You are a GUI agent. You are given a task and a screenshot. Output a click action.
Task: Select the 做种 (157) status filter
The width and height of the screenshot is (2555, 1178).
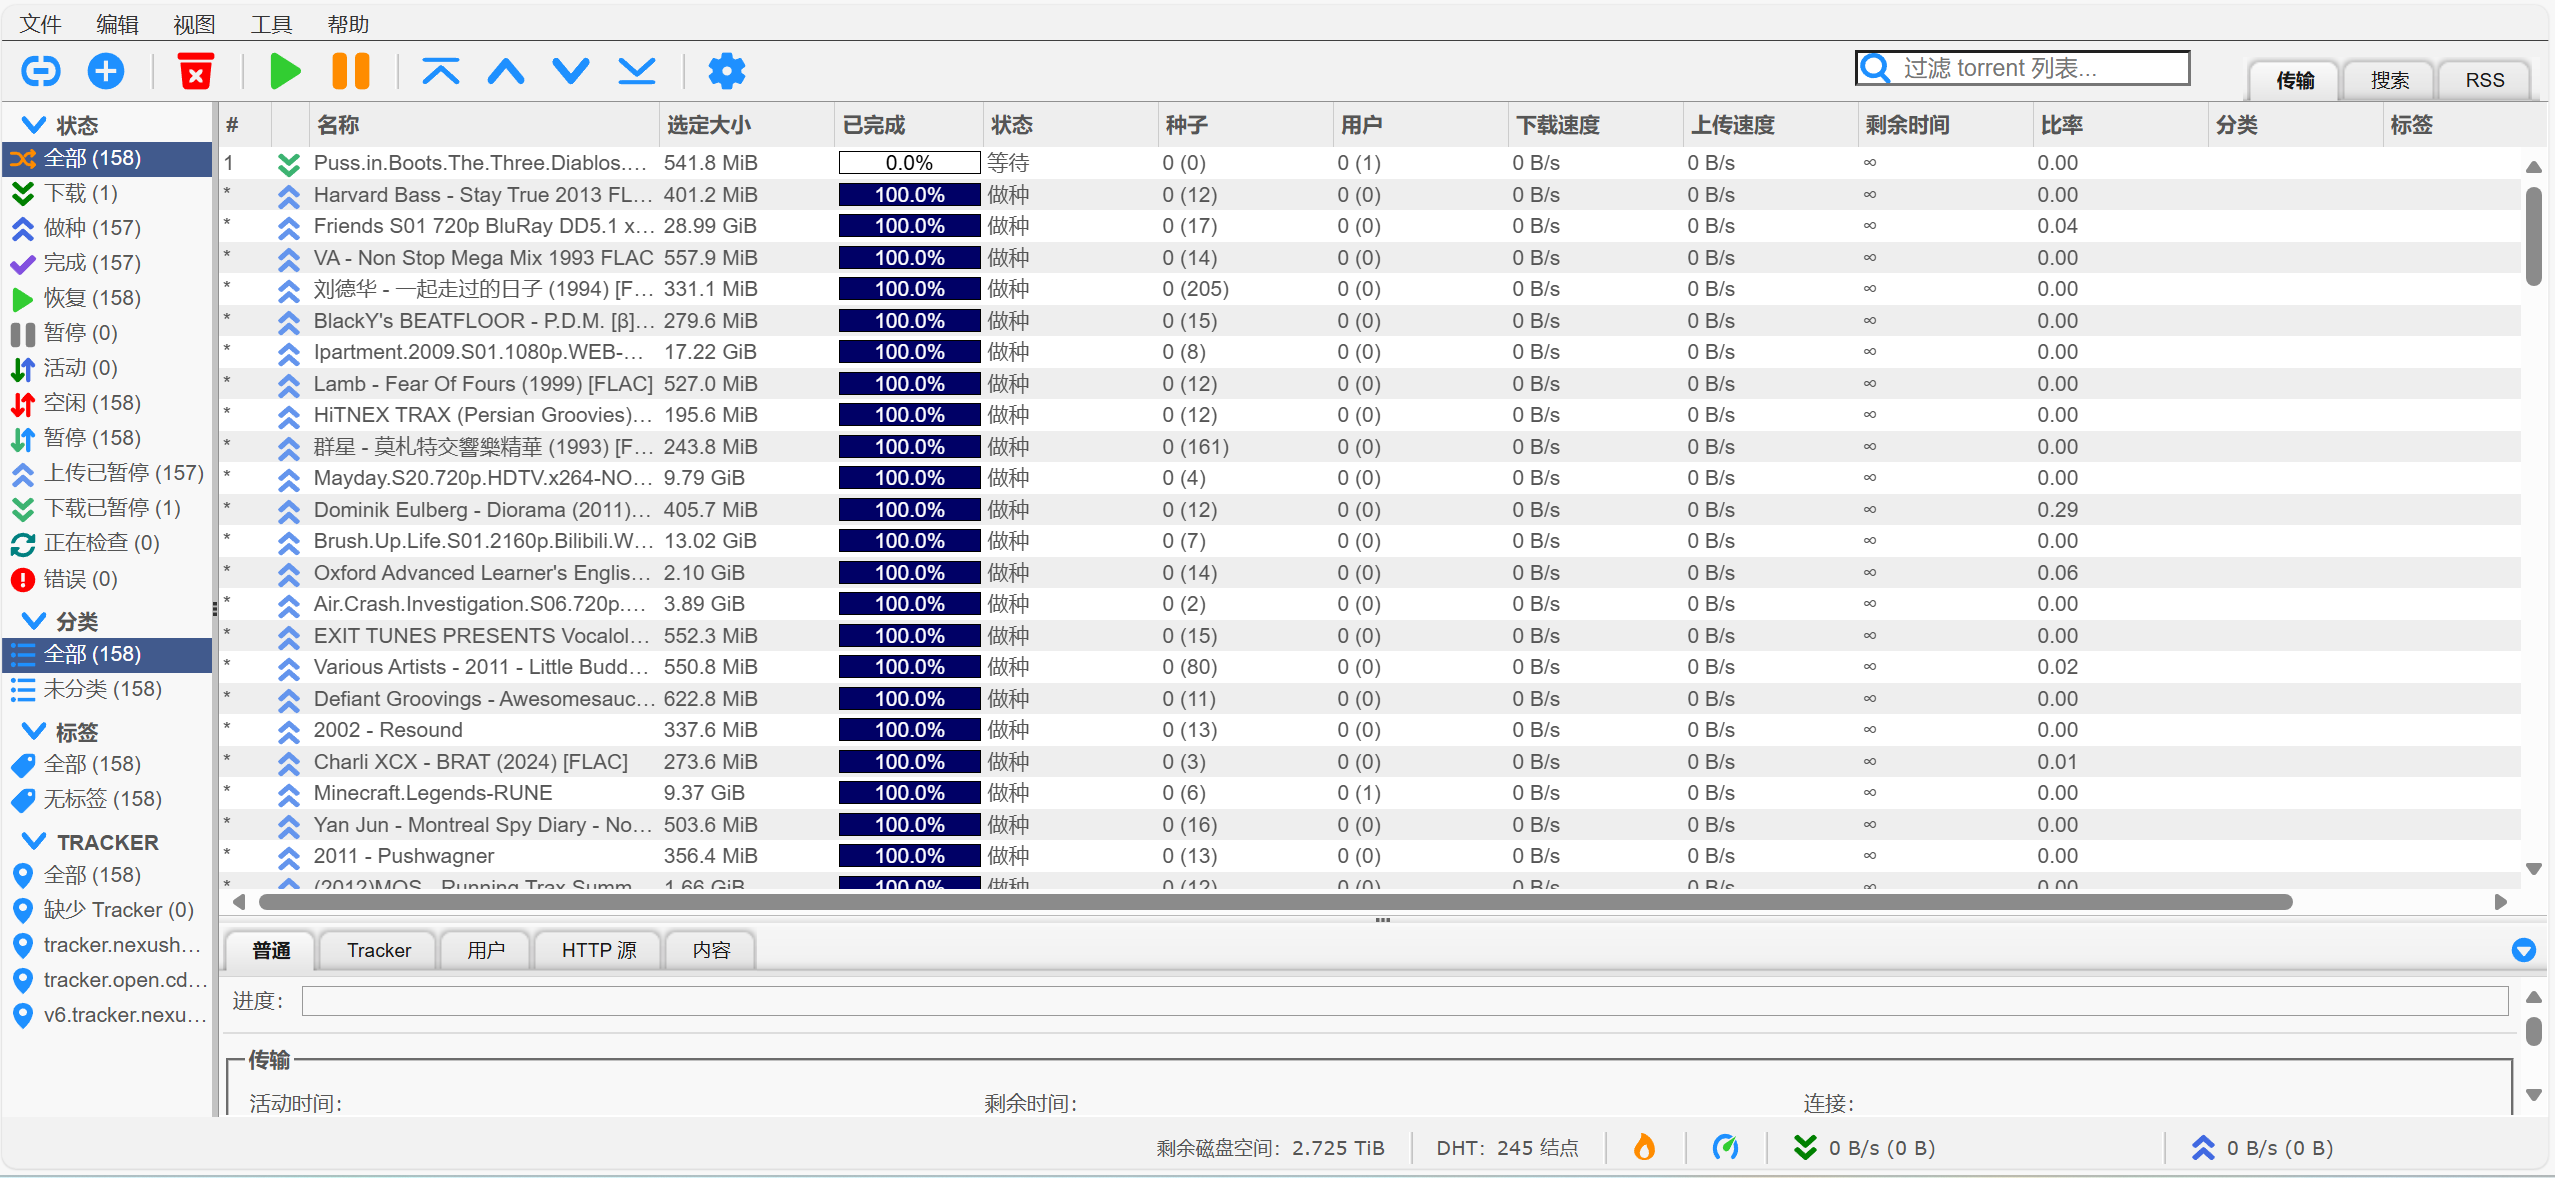click(92, 228)
